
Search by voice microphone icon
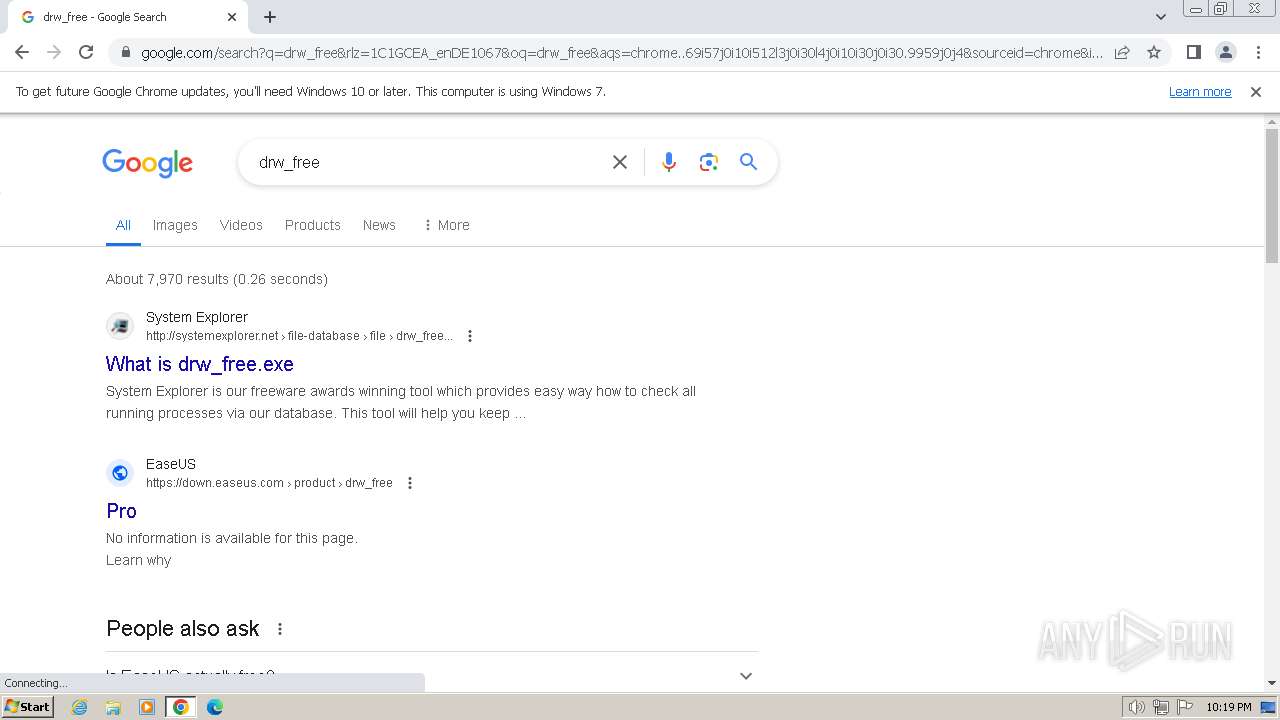pos(669,162)
